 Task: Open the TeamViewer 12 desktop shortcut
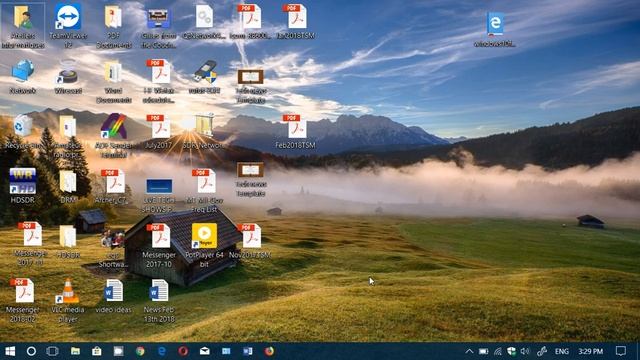coord(68,26)
